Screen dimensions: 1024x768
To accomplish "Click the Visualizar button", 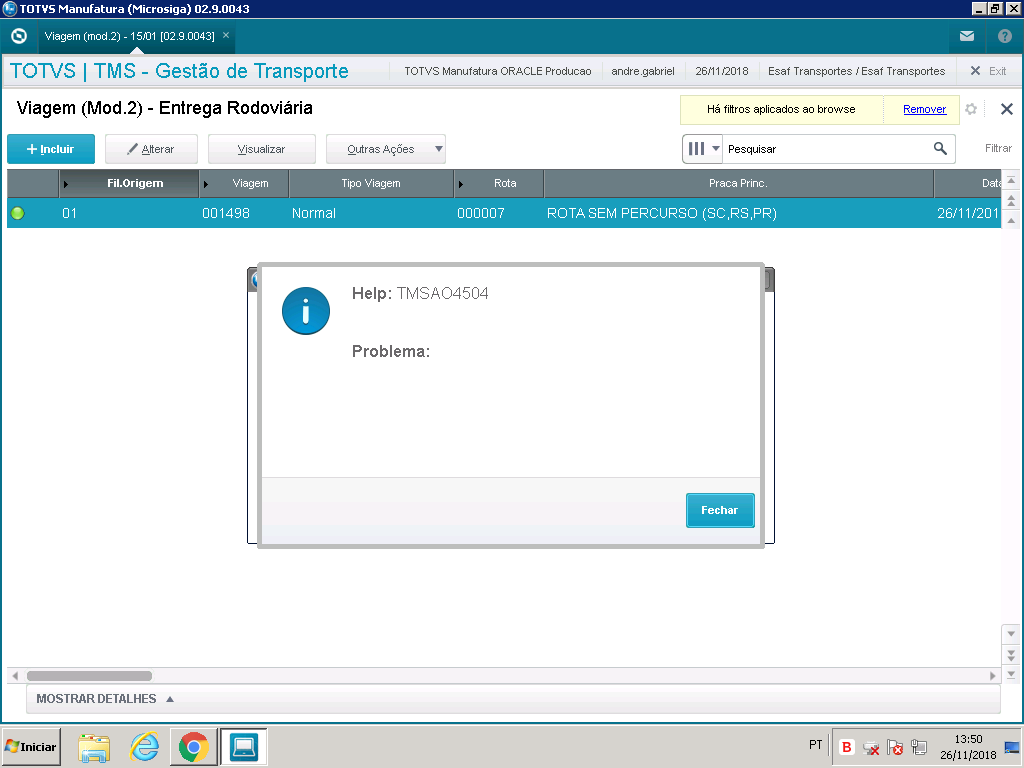I will [261, 149].
